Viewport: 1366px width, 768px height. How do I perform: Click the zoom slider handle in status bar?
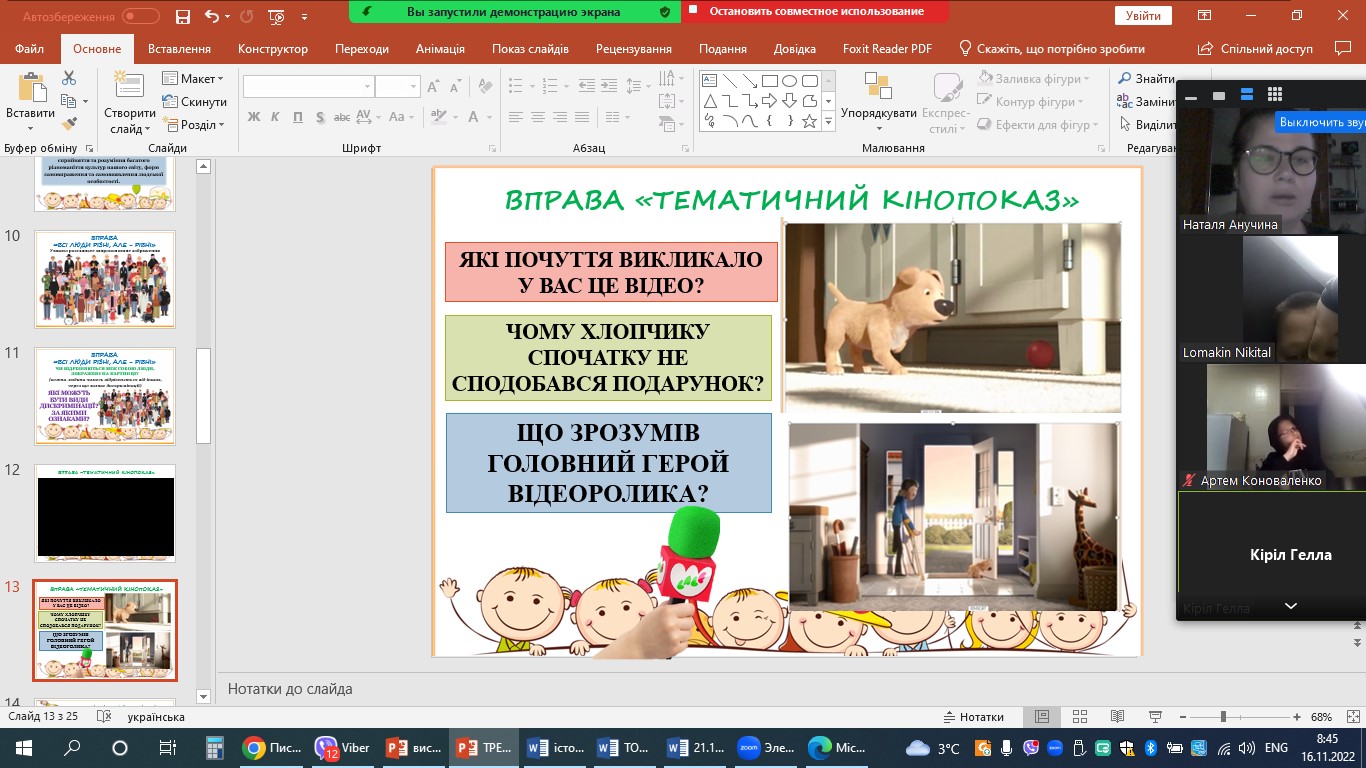coord(1223,717)
